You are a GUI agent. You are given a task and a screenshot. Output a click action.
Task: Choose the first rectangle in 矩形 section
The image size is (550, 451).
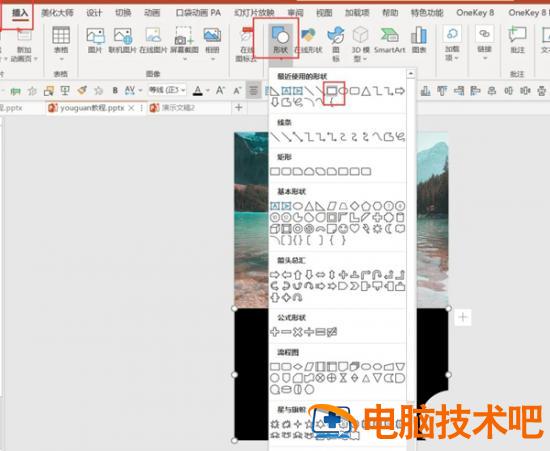(275, 171)
